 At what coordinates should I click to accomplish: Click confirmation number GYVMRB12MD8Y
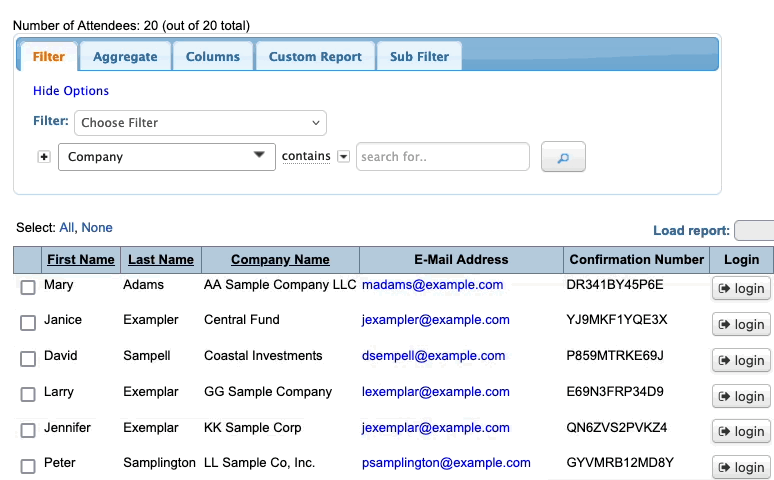point(619,463)
